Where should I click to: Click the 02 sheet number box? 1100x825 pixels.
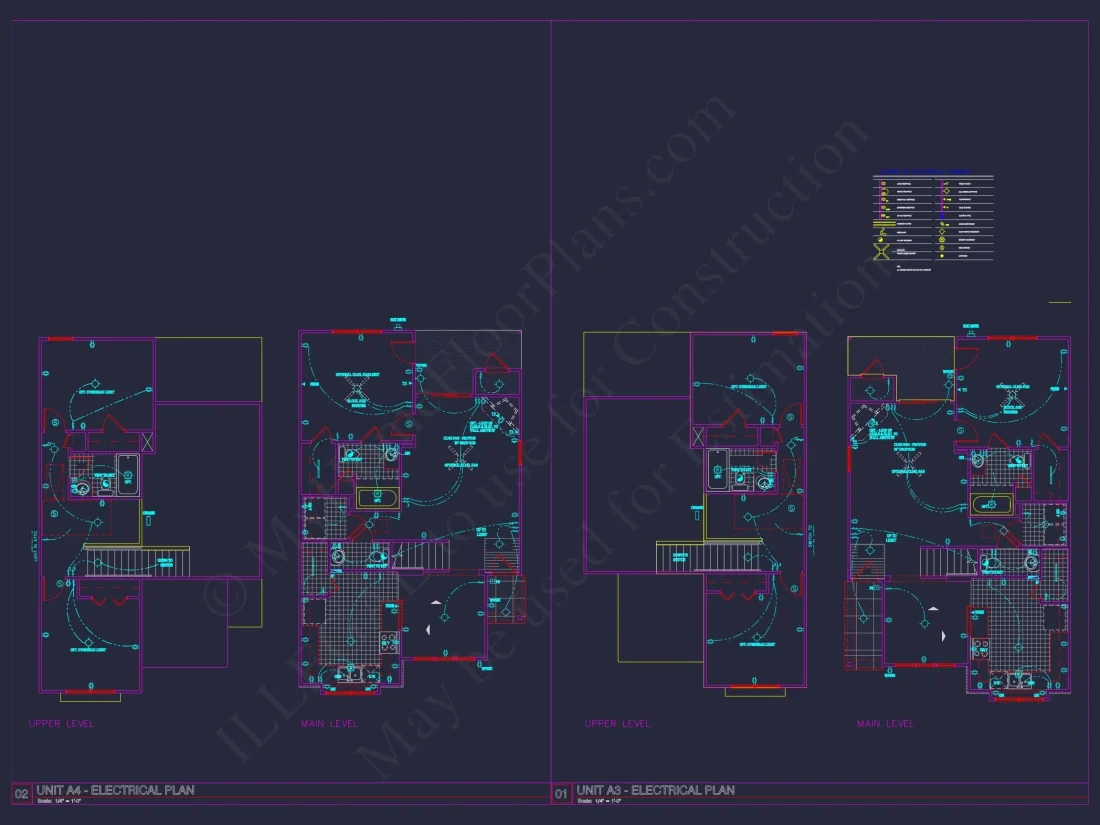[x=21, y=793]
